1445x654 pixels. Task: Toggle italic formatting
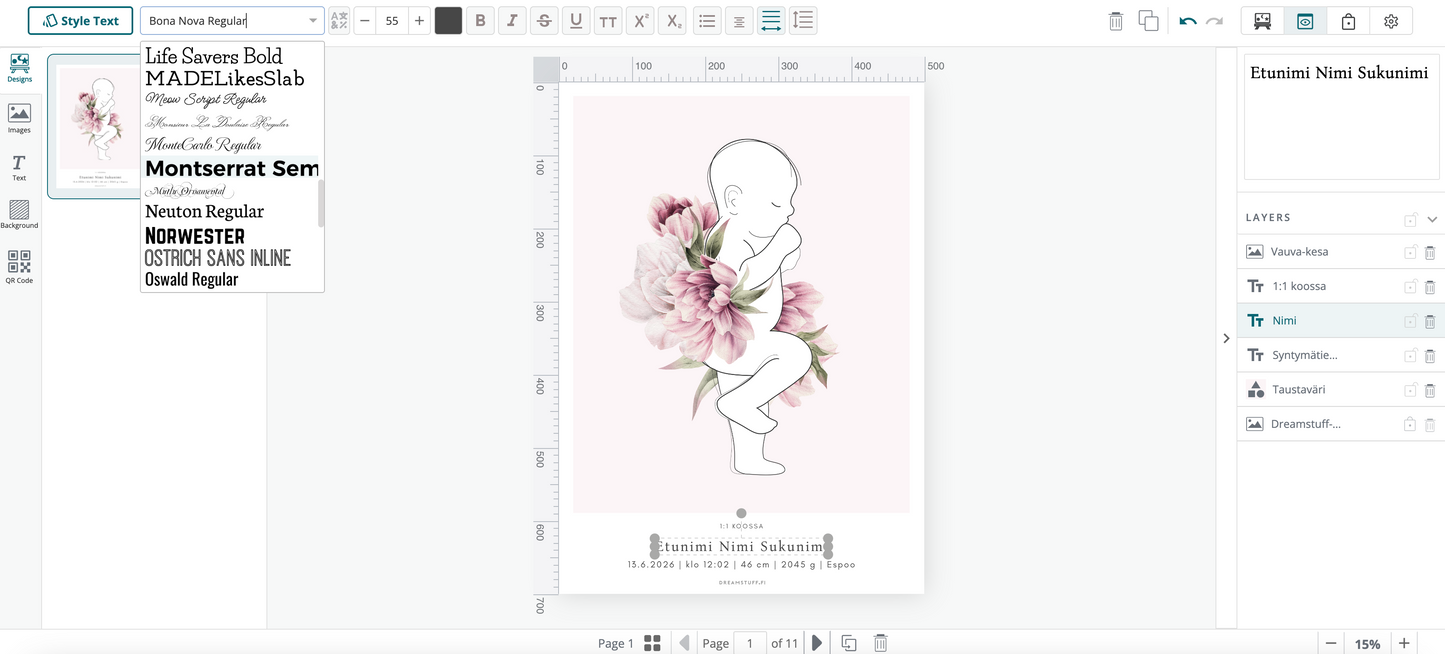point(512,21)
